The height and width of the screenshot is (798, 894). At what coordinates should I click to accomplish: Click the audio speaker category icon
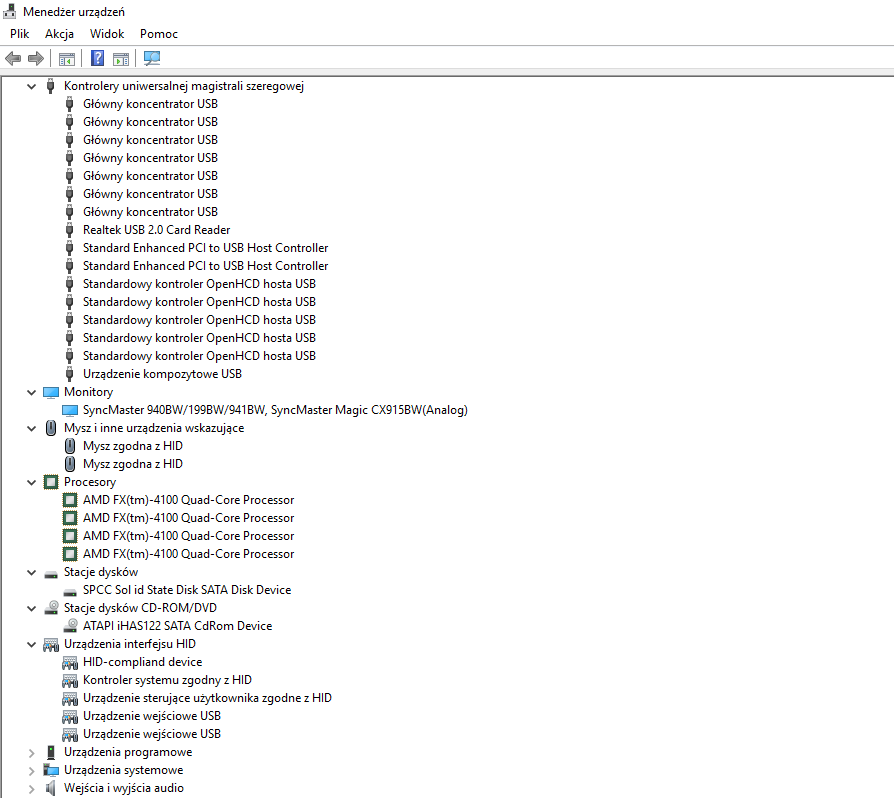(x=51, y=788)
